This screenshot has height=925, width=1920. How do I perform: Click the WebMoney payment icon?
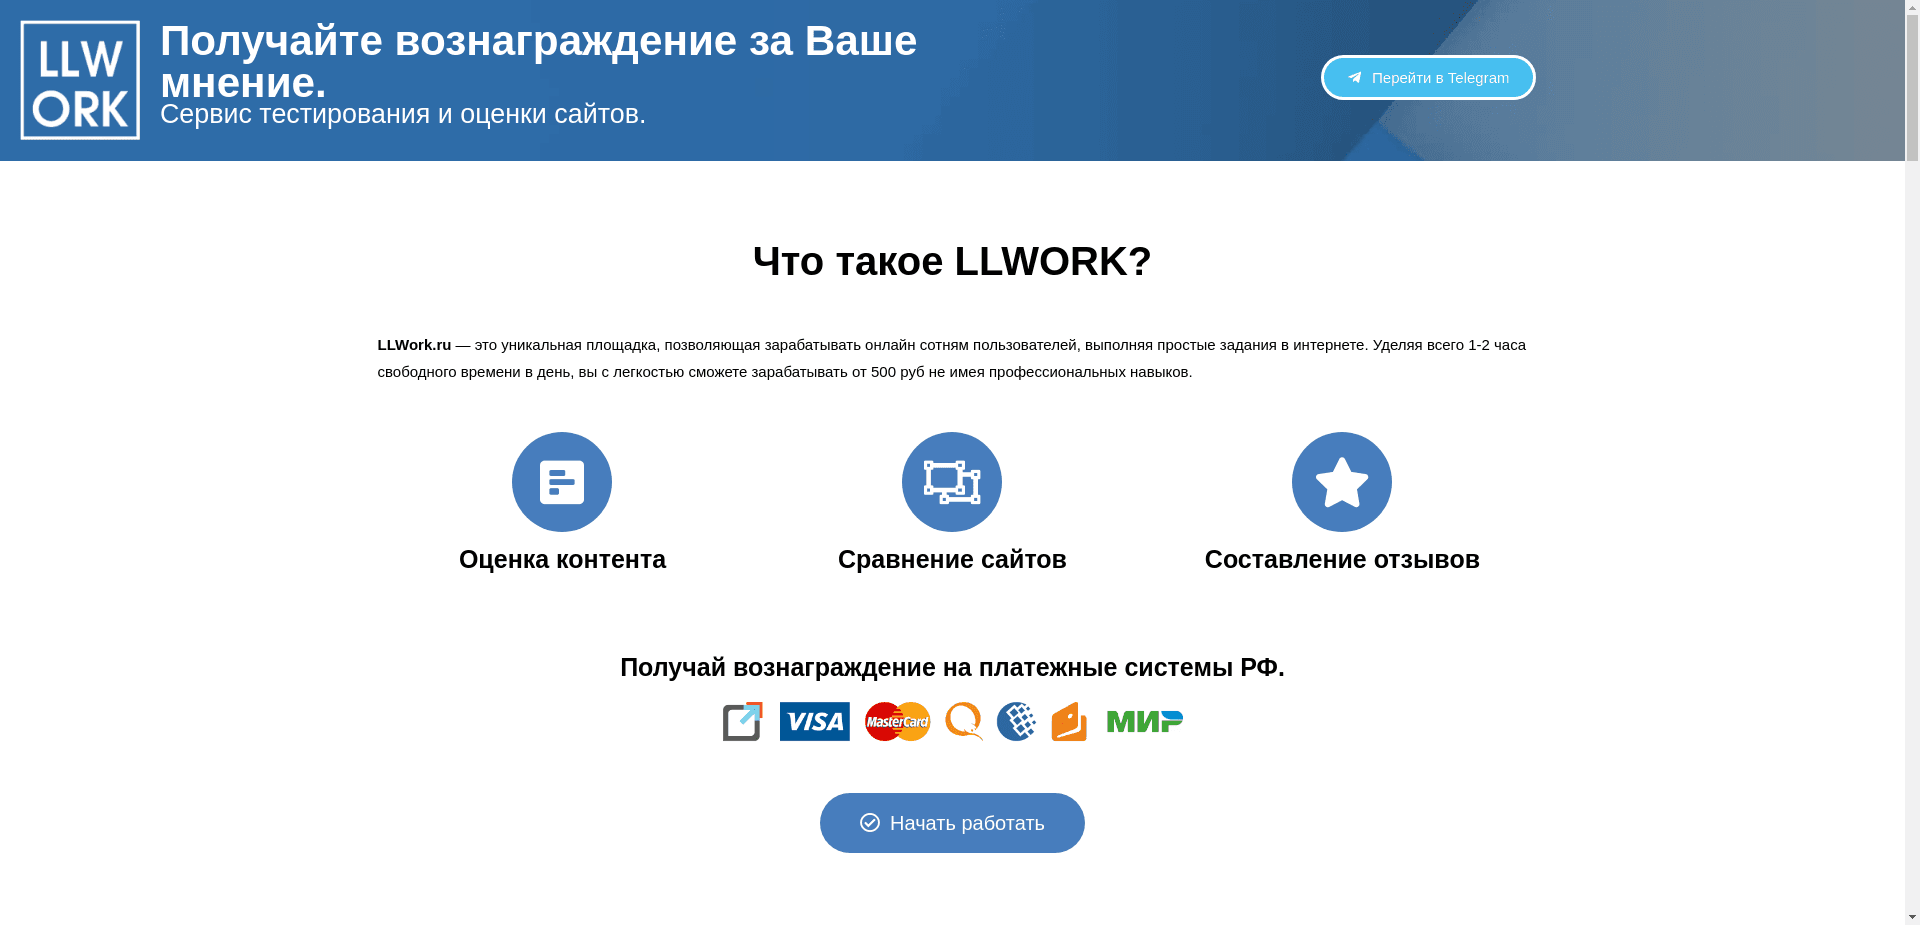coord(1016,721)
